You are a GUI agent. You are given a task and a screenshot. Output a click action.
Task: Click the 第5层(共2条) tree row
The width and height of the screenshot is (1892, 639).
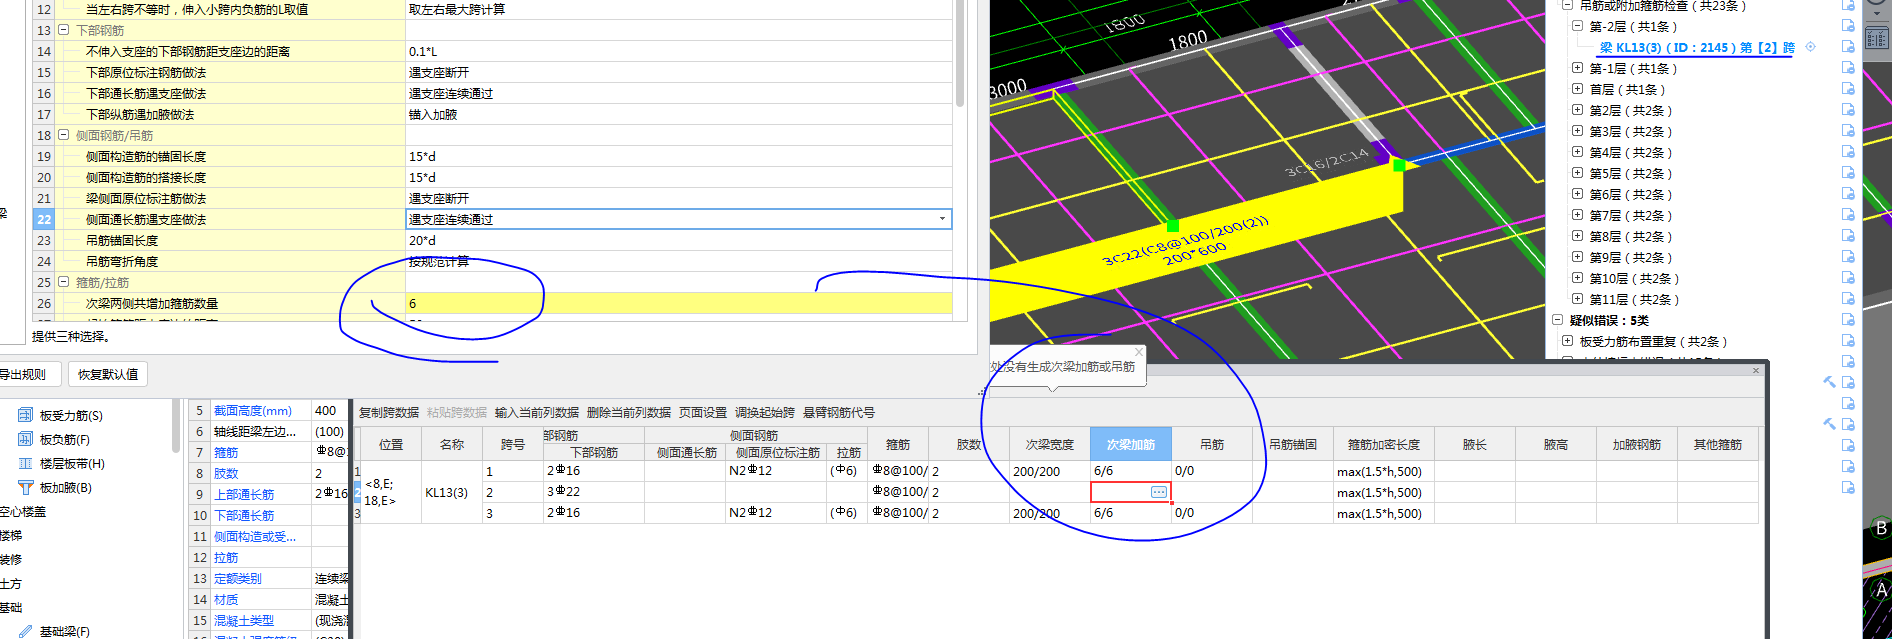click(x=1630, y=173)
